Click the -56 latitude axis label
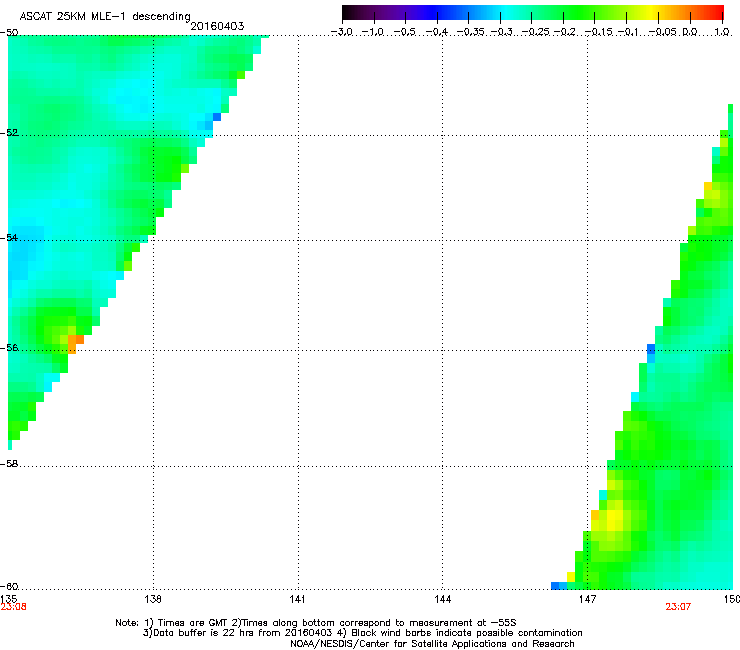 click(x=9, y=347)
